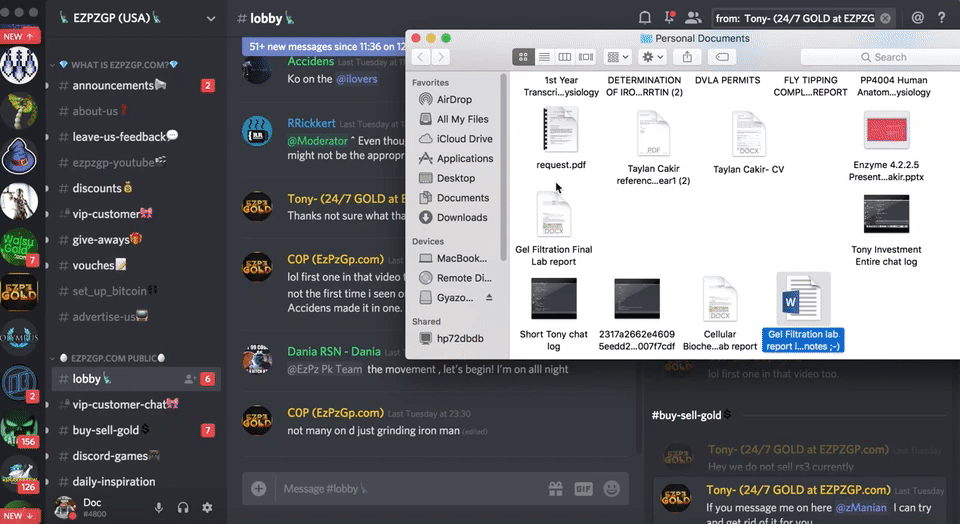Clear the Discord search query
Viewport: 960px width, 524px height.
pos(885,18)
